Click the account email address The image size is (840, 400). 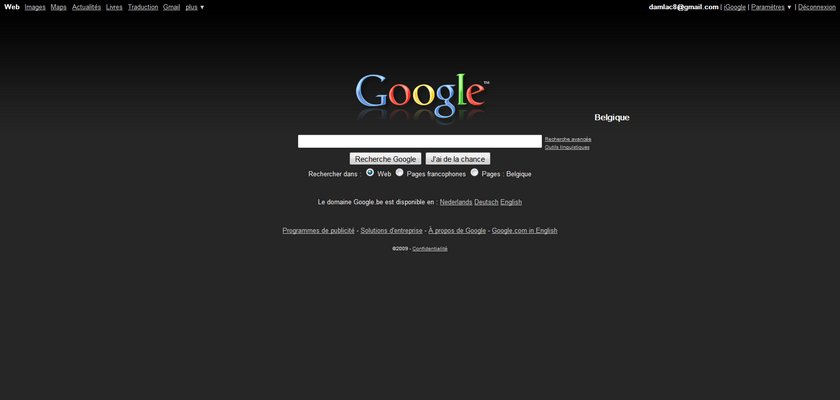pos(684,7)
